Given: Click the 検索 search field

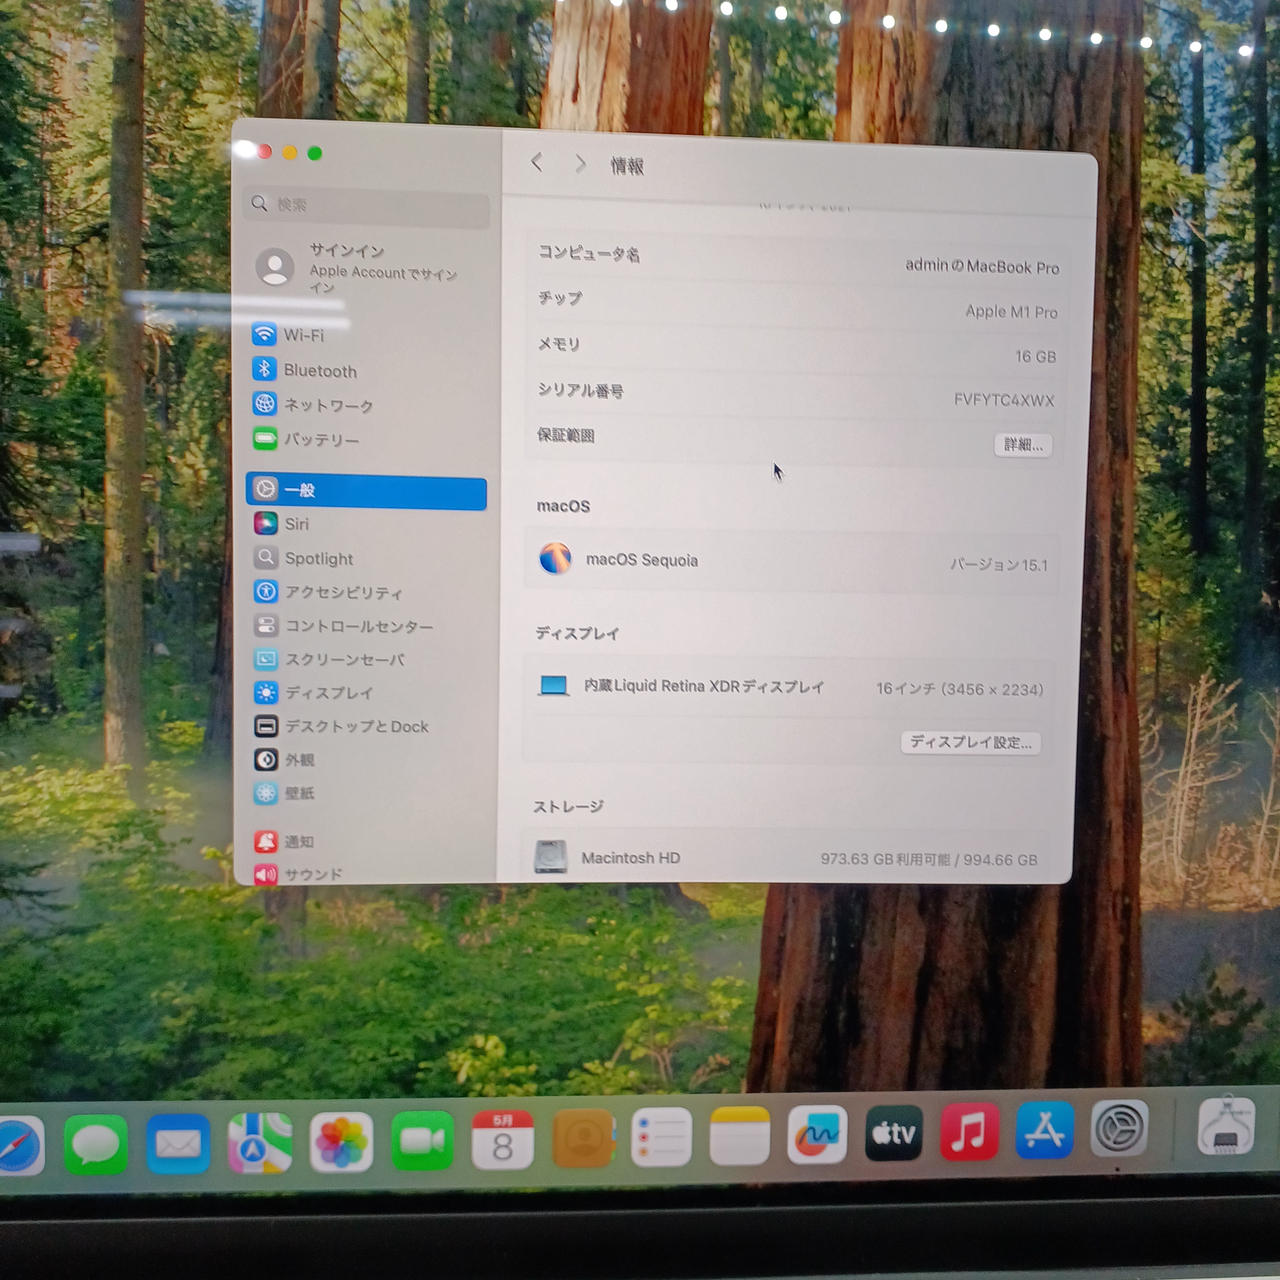Looking at the screenshot, I should [366, 205].
